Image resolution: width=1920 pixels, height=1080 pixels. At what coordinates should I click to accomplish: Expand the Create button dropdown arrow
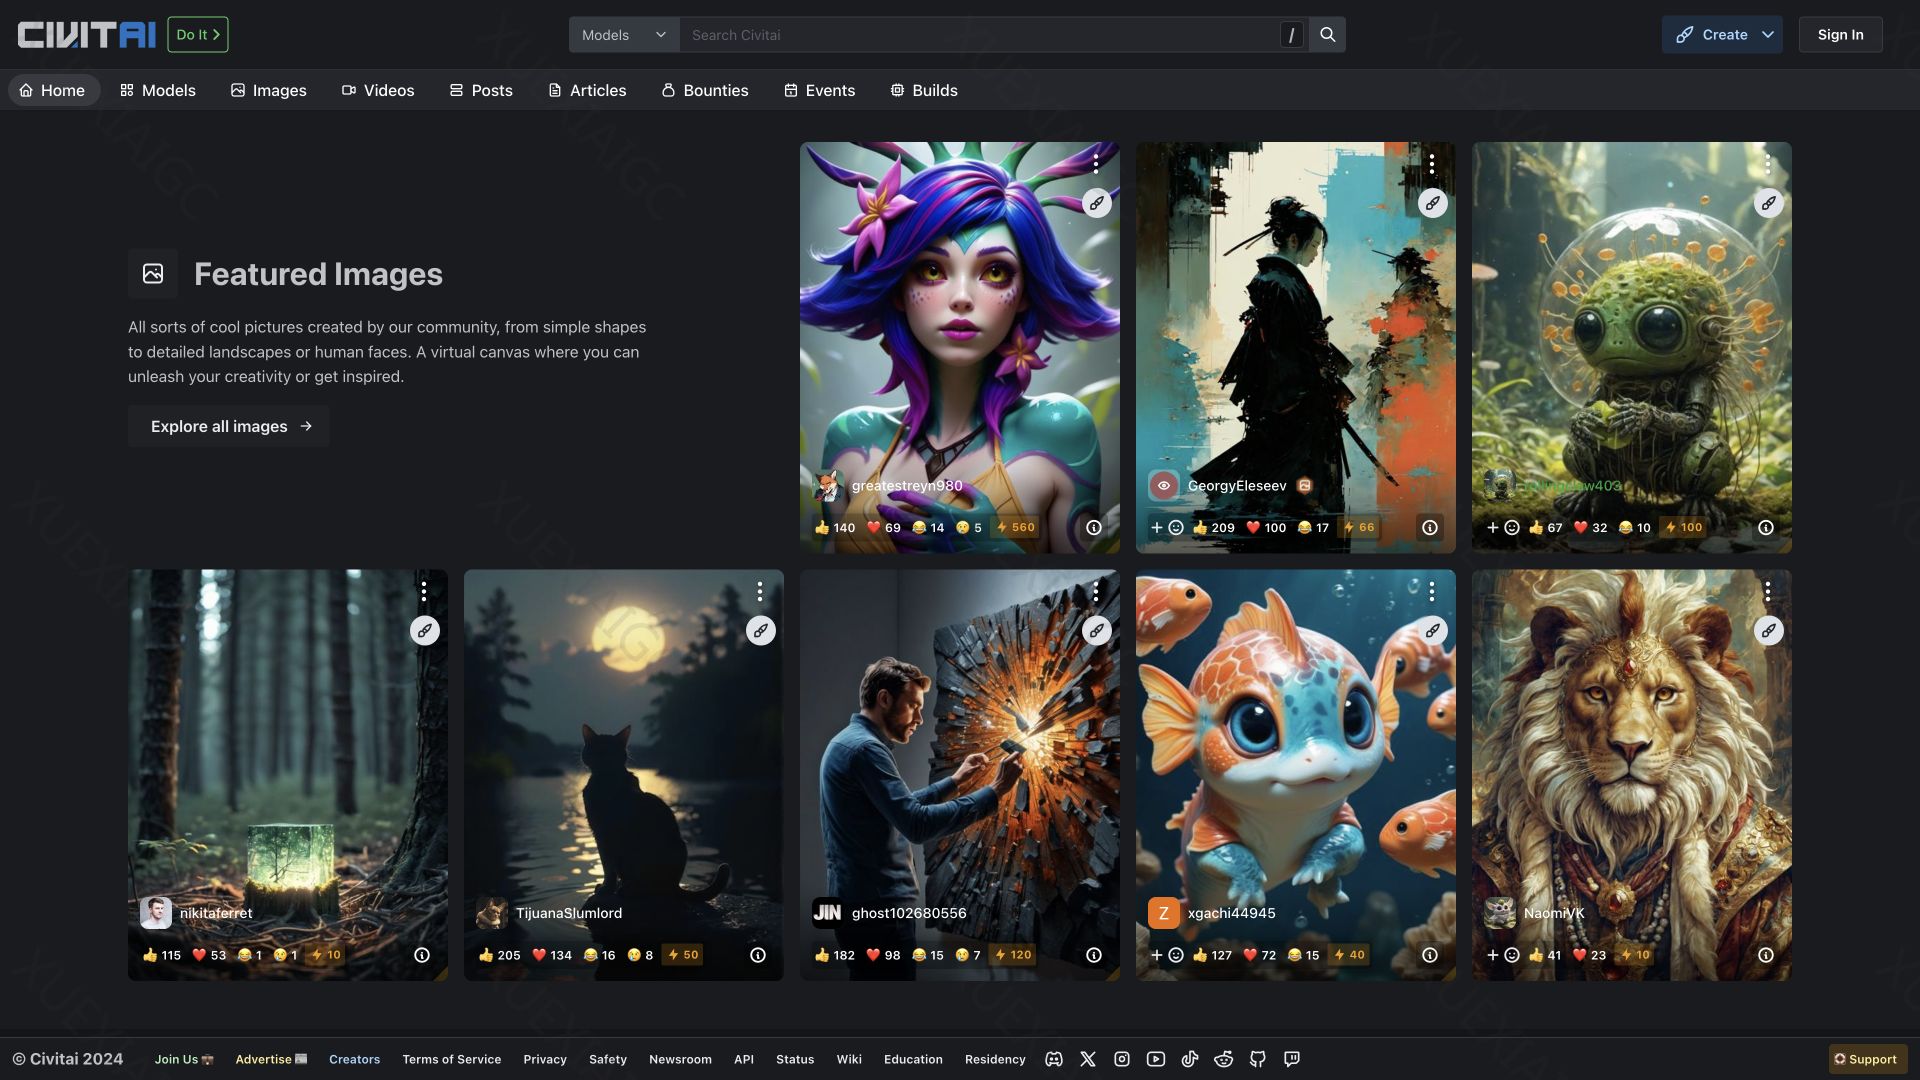[1768, 35]
